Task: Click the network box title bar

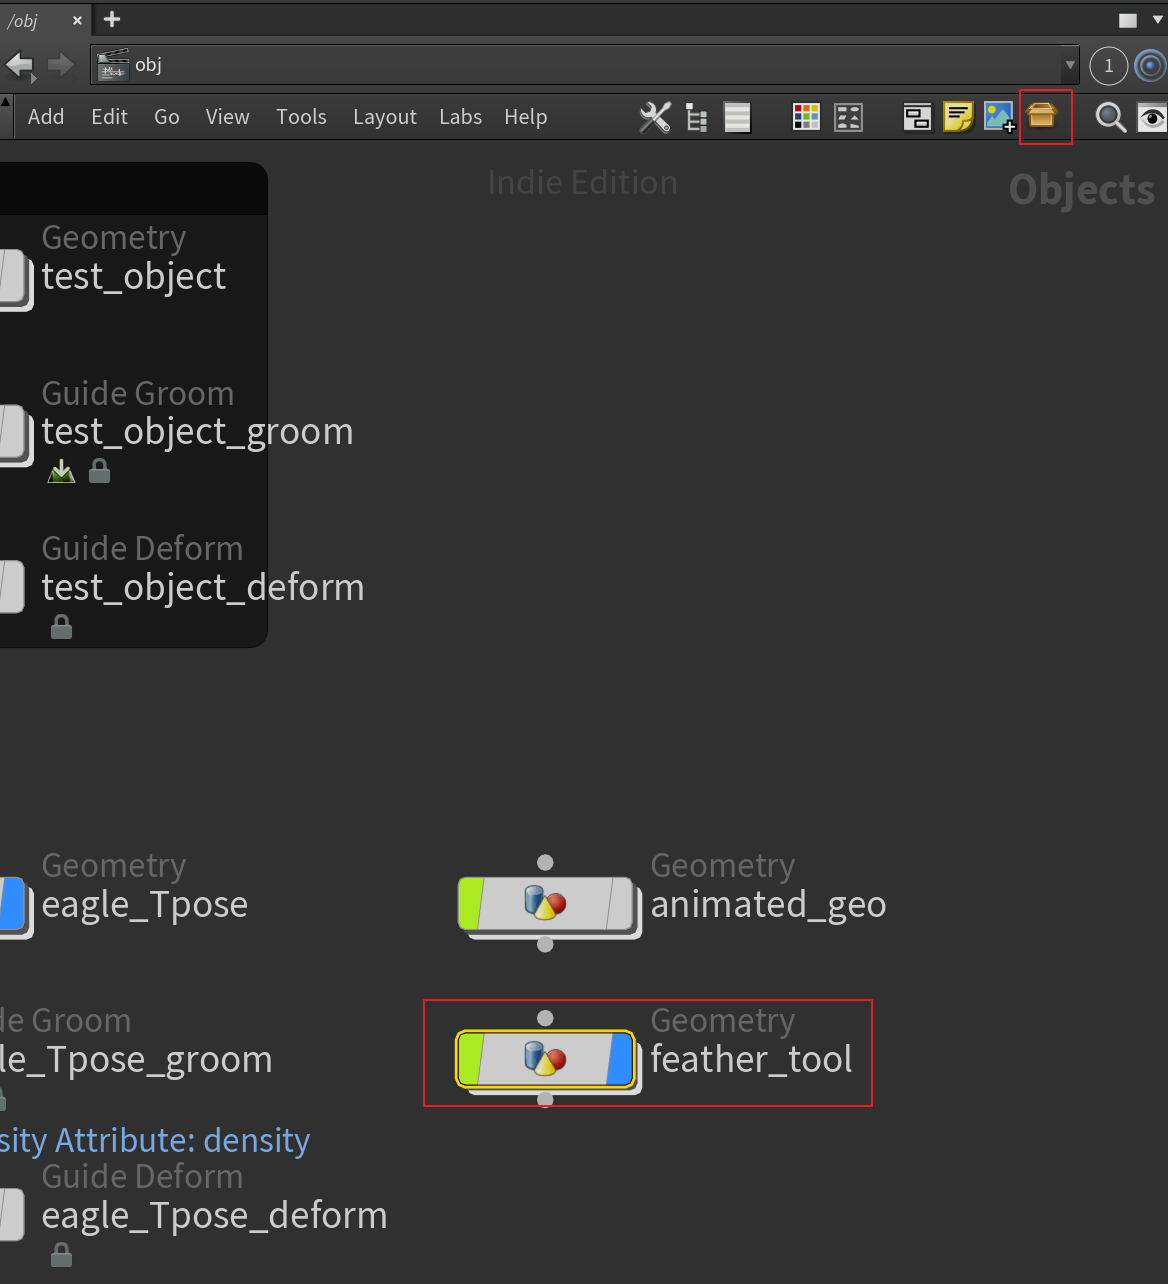Action: 133,188
